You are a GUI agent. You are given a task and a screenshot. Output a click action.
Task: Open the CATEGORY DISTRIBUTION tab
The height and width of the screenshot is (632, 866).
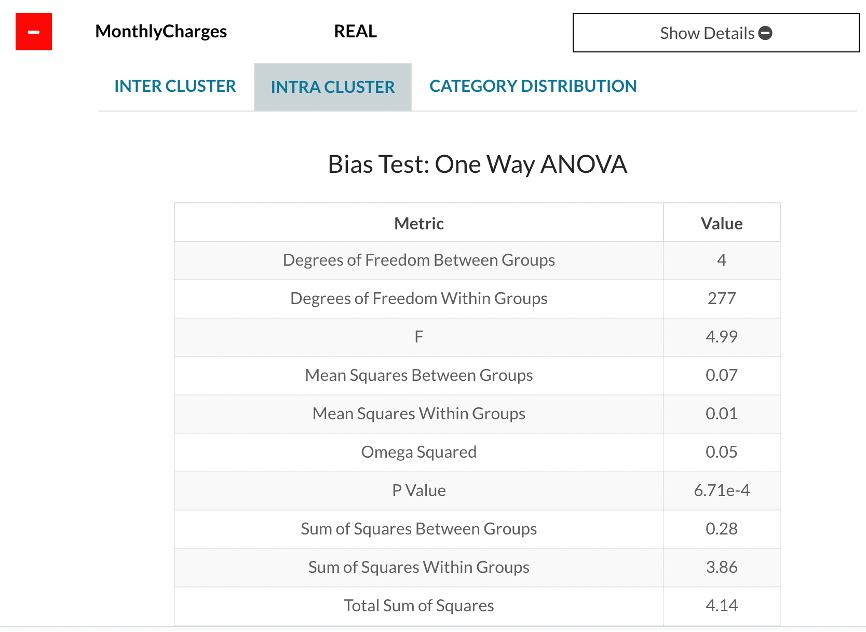533,86
